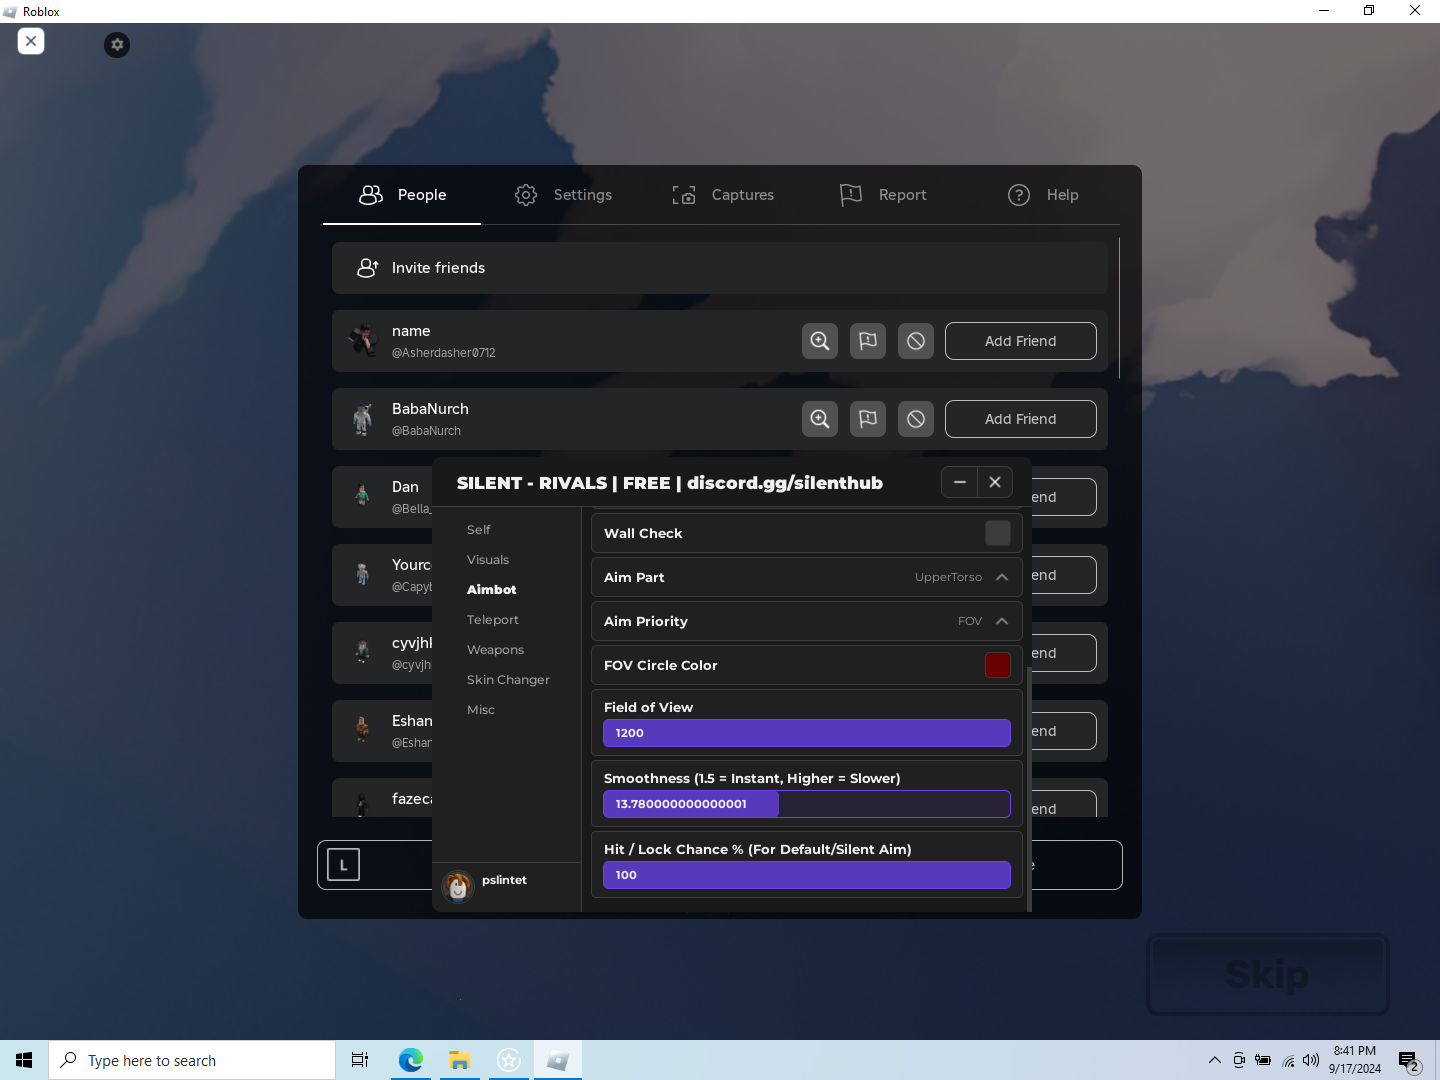
Task: Switch to the People tab
Action: [x=402, y=195]
